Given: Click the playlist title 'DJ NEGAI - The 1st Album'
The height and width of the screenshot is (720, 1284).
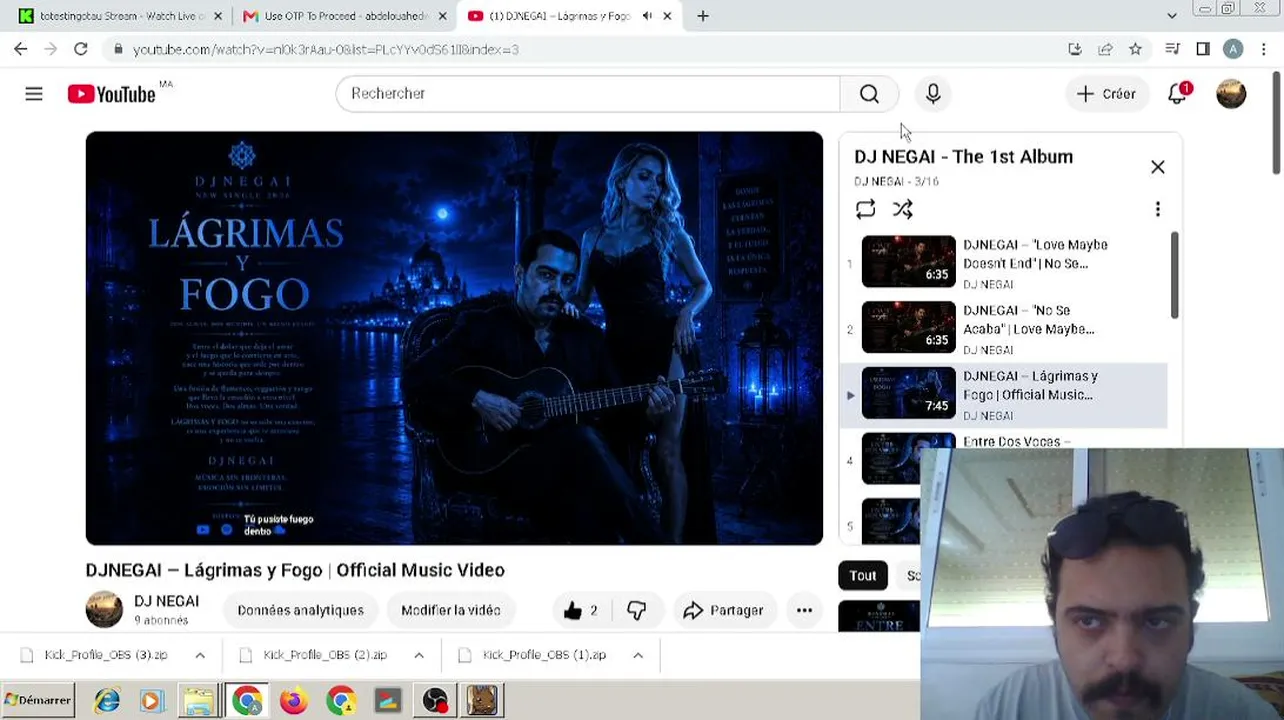Looking at the screenshot, I should 964,157.
